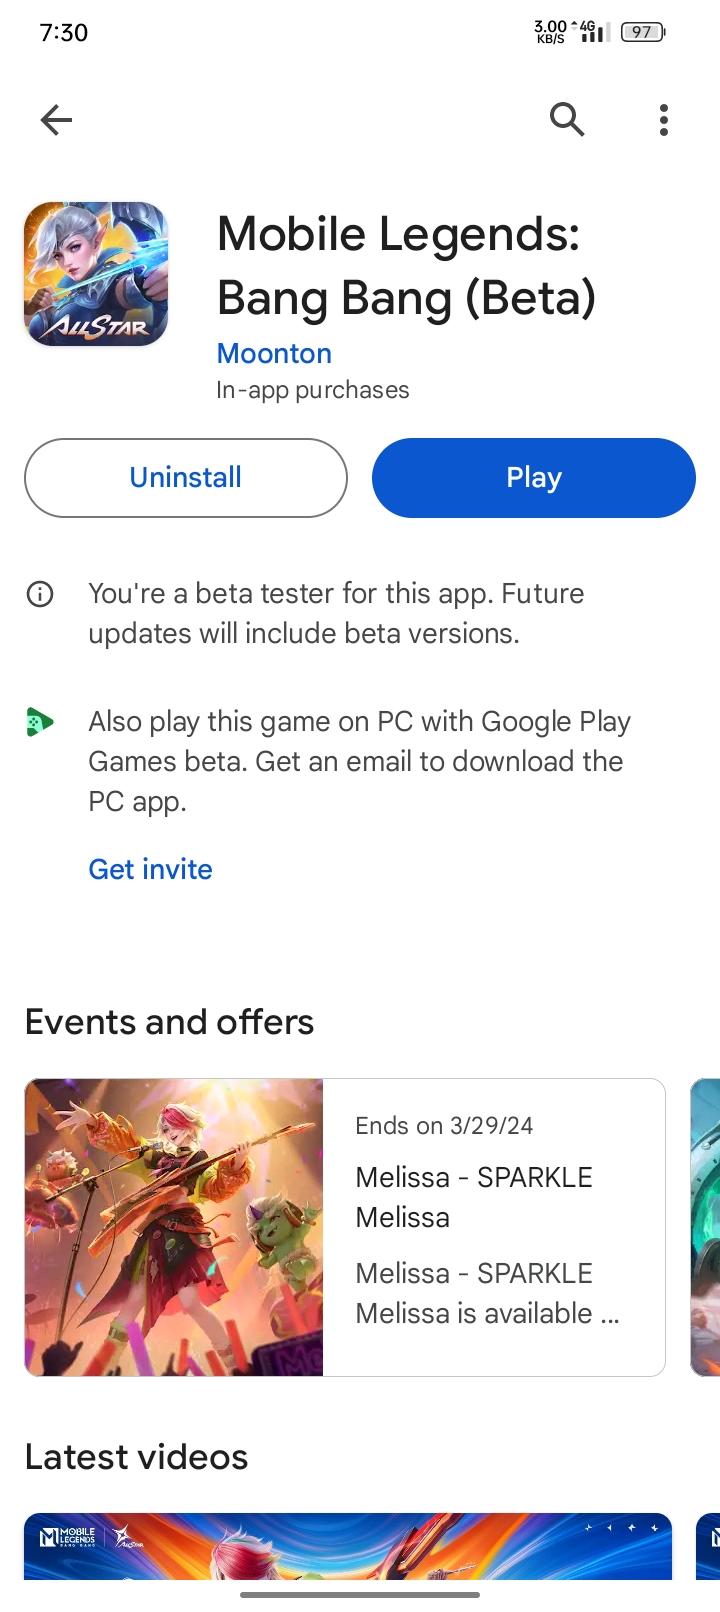
Task: Click the Play button
Action: tap(534, 478)
